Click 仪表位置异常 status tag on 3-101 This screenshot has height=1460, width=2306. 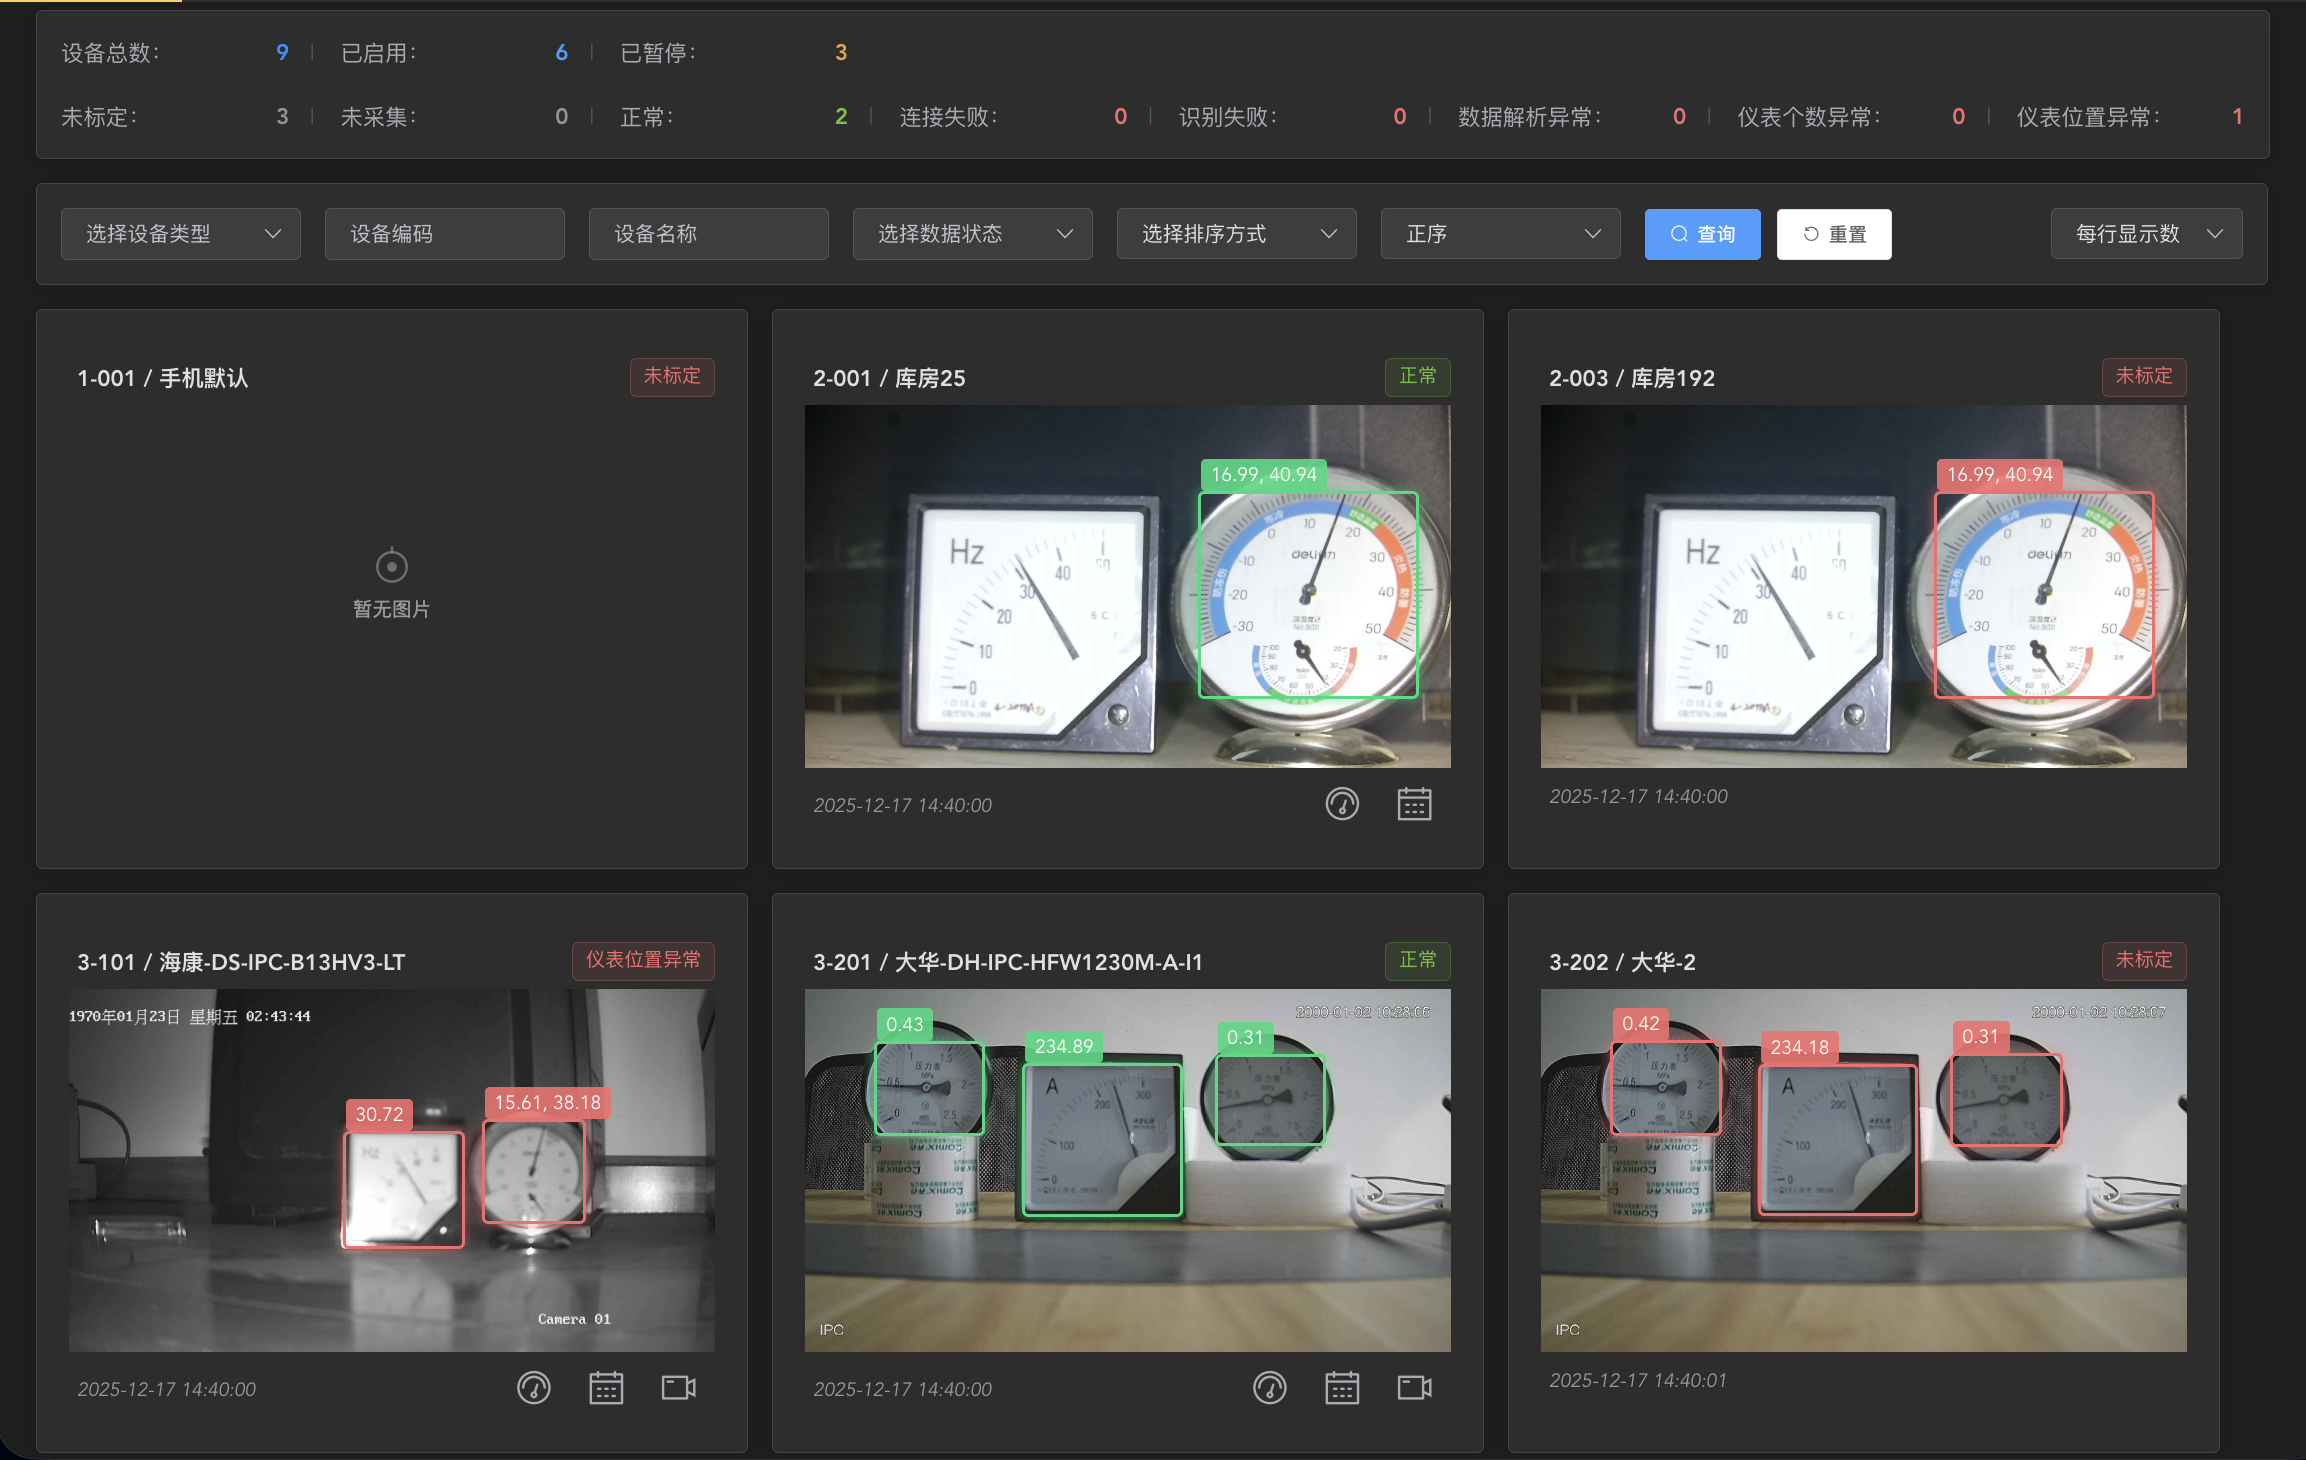(x=643, y=960)
